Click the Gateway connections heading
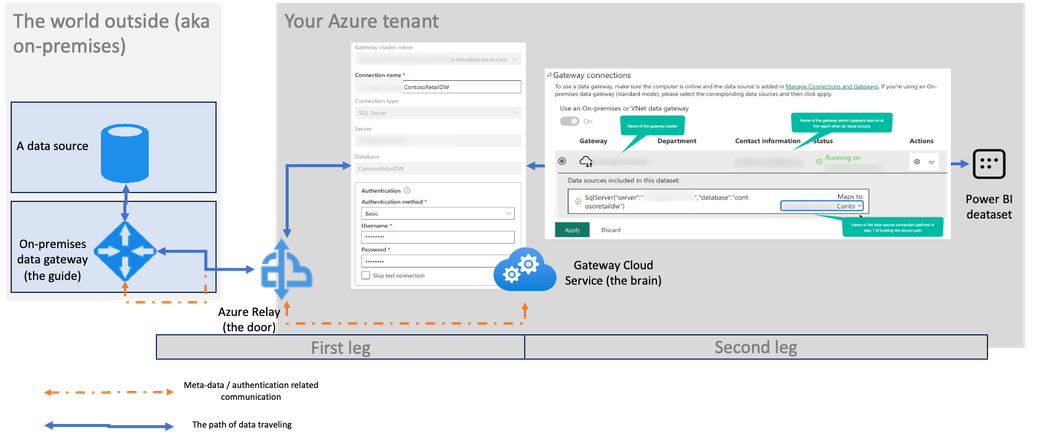The width and height of the screenshot is (1040, 437). pos(592,76)
